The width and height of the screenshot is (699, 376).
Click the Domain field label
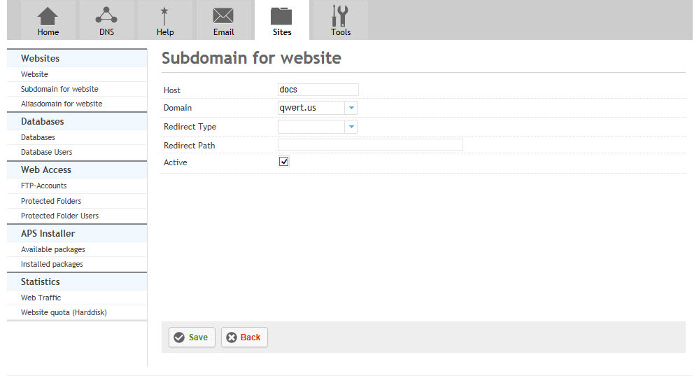177,108
